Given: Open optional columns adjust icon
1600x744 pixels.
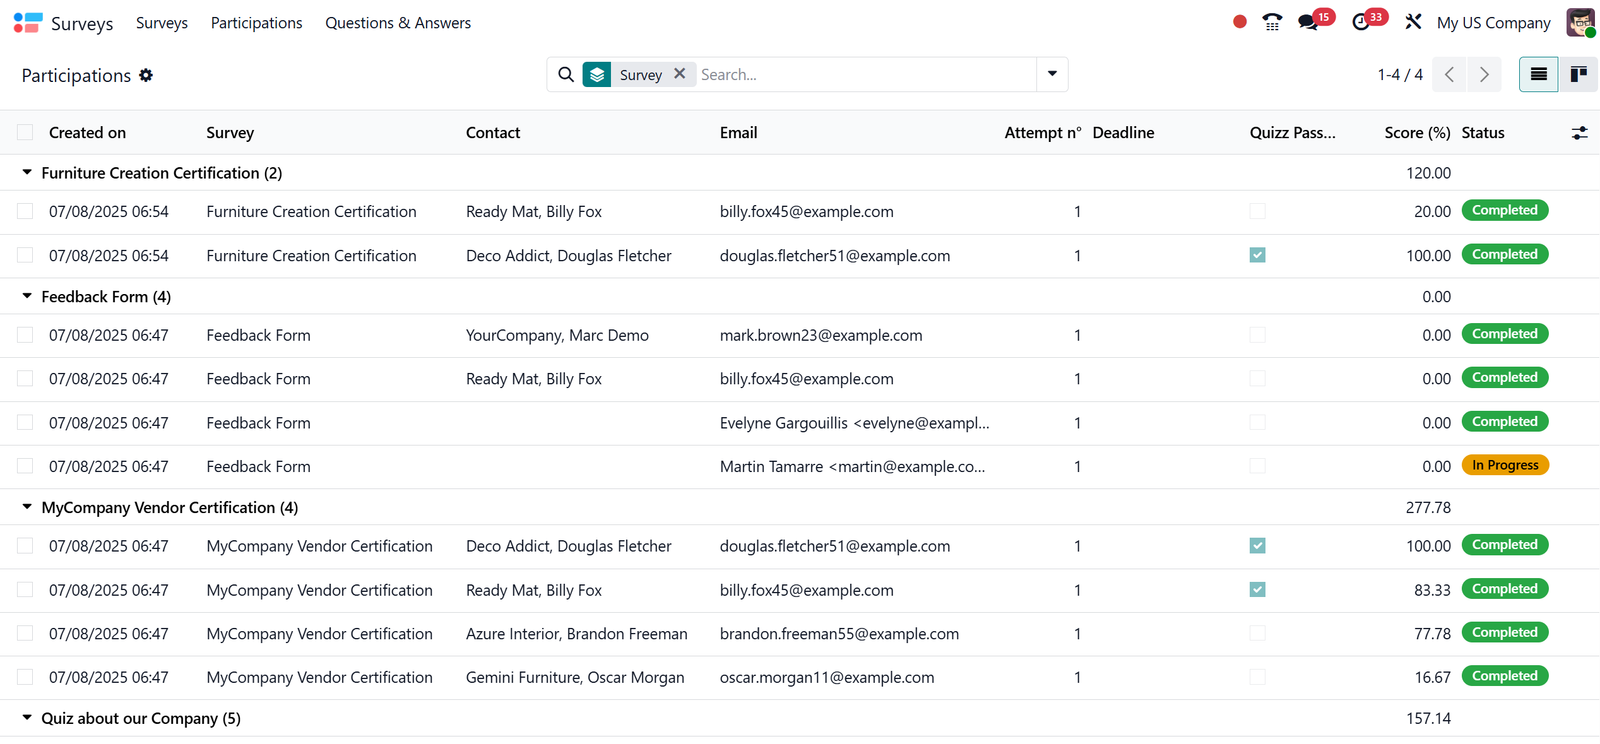Looking at the screenshot, I should pyautogui.click(x=1580, y=133).
